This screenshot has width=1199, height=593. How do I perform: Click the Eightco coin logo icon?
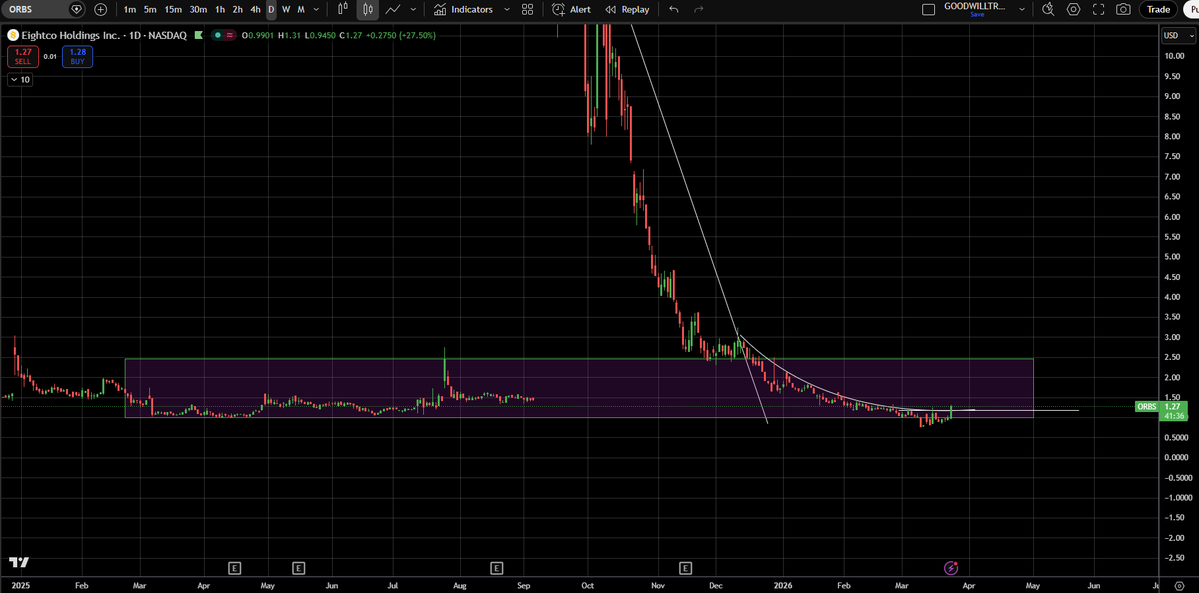pos(12,35)
